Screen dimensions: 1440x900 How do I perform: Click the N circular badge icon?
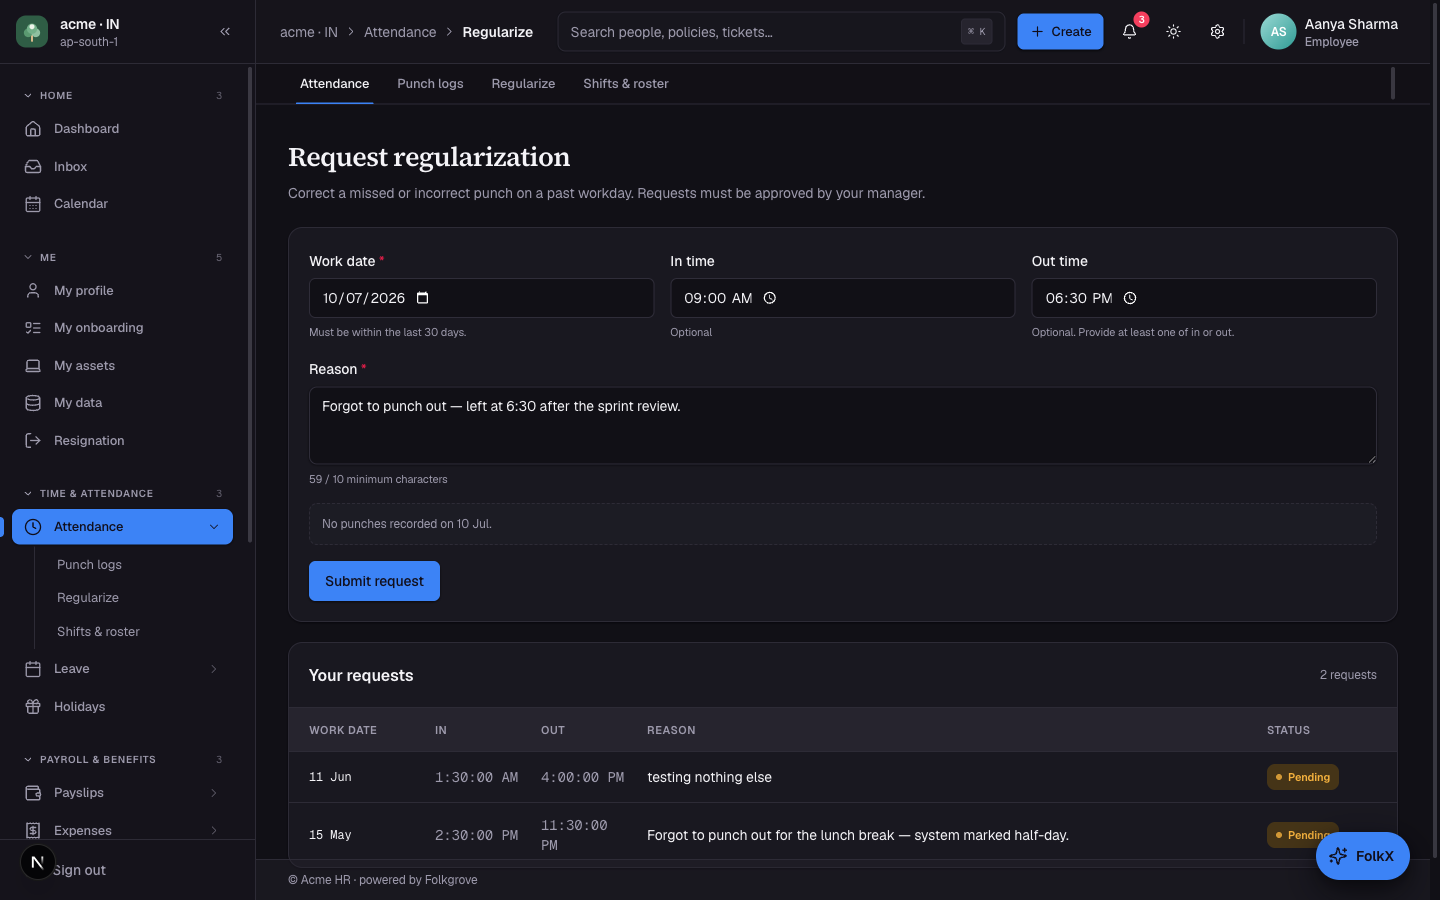pyautogui.click(x=37, y=862)
